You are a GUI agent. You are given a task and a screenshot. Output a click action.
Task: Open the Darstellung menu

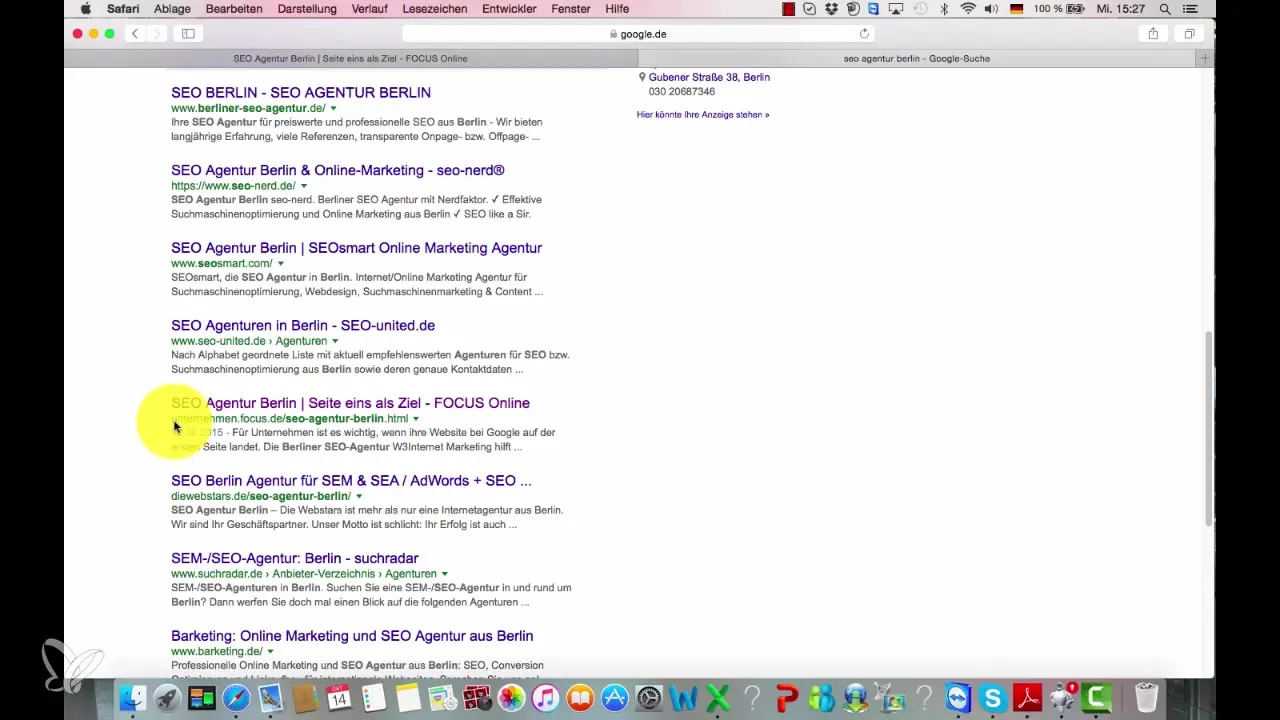coord(307,9)
